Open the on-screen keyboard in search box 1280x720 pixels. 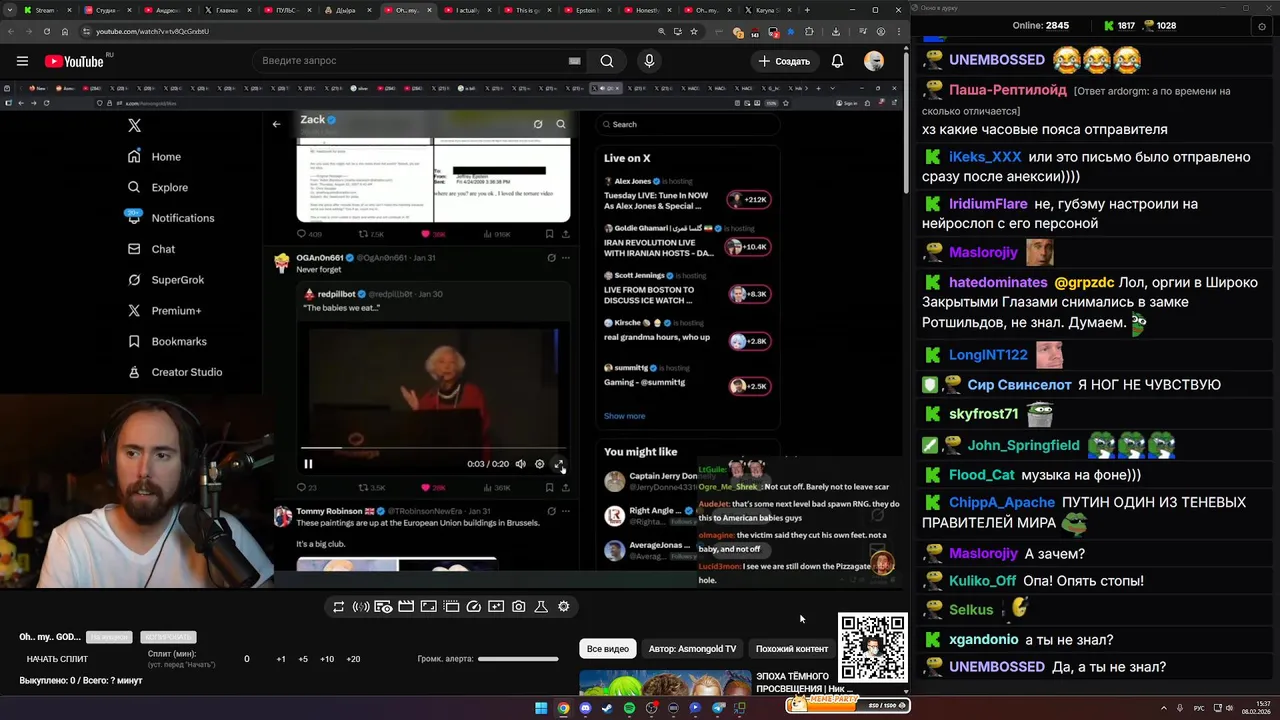[x=574, y=61]
